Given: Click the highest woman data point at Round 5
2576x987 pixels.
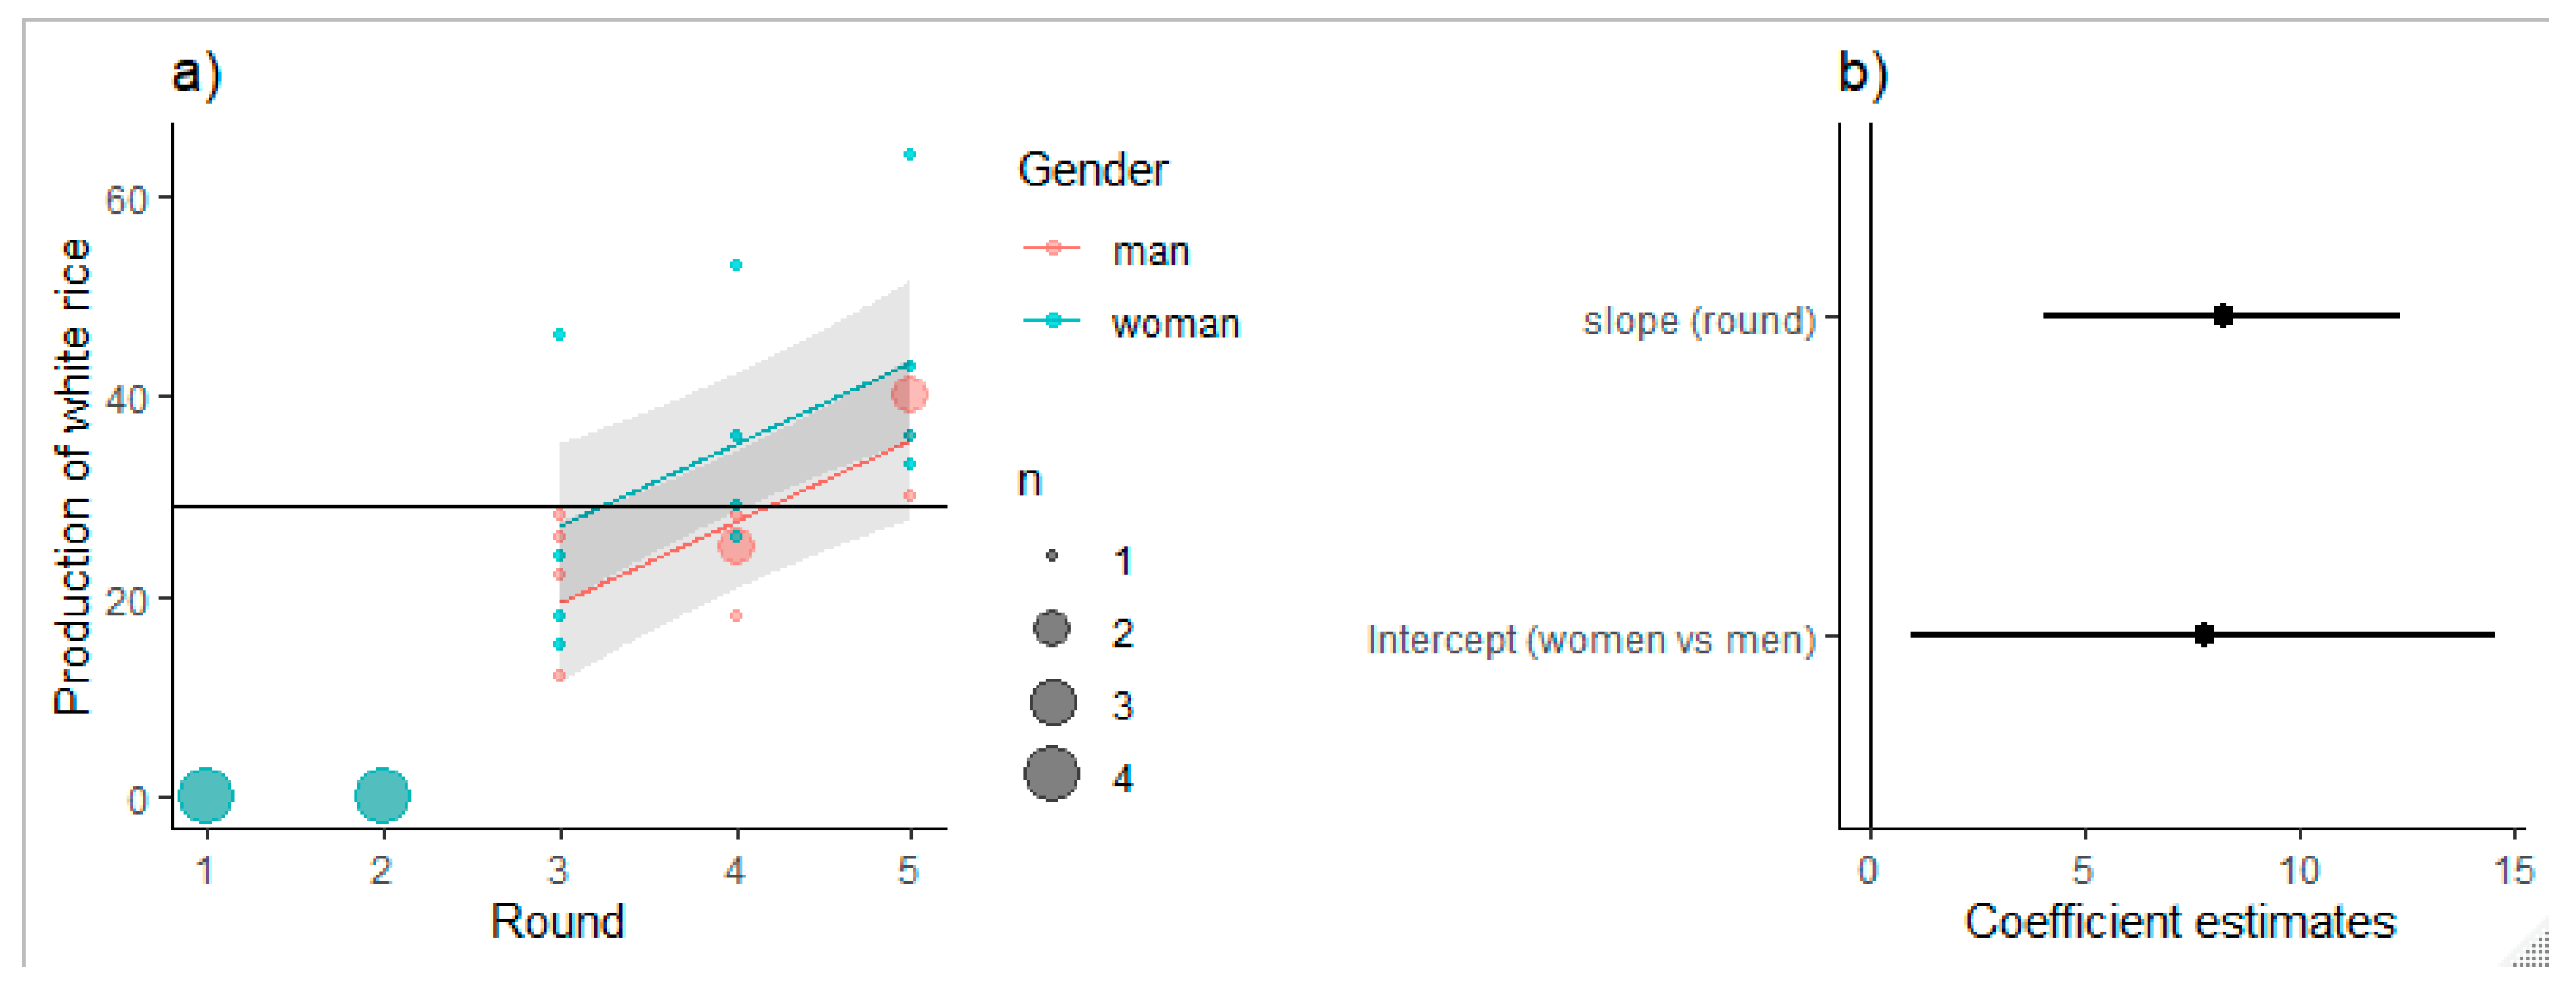Looking at the screenshot, I should click(910, 154).
